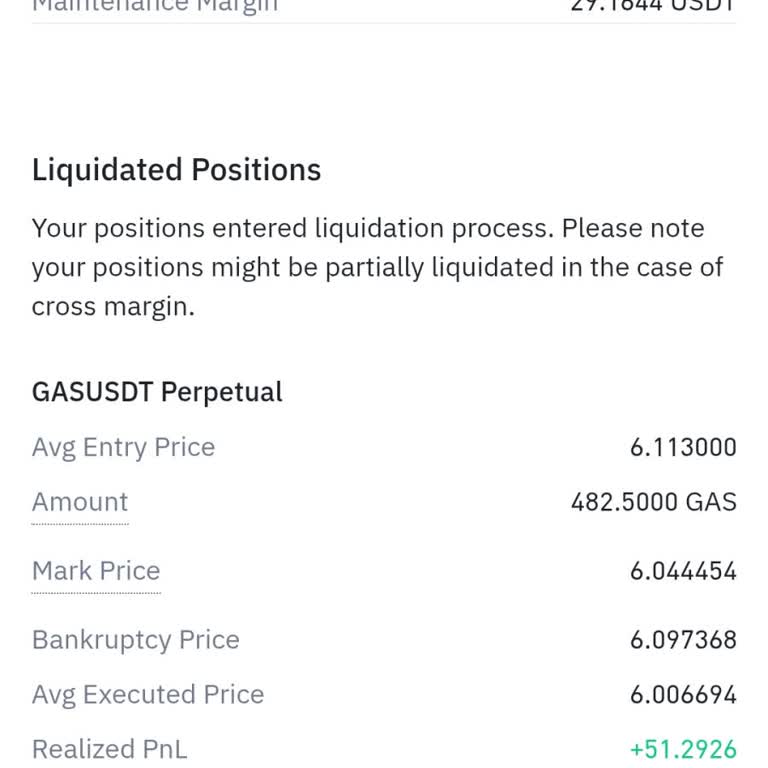
Task: Tap the partially visible Maintenance Margin label
Action: pos(155,6)
